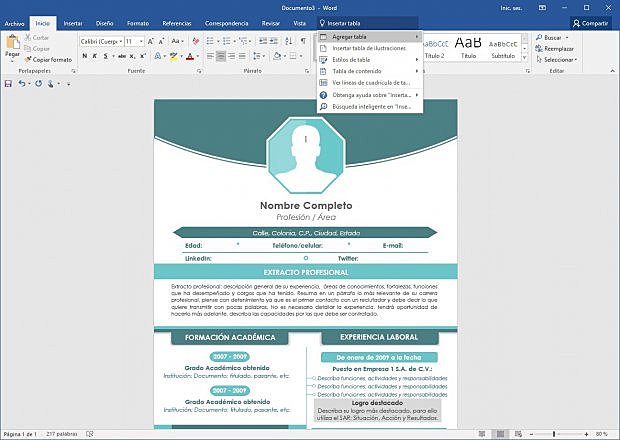Align text to the right
Viewport: 620px width, 440px height.
[232, 56]
